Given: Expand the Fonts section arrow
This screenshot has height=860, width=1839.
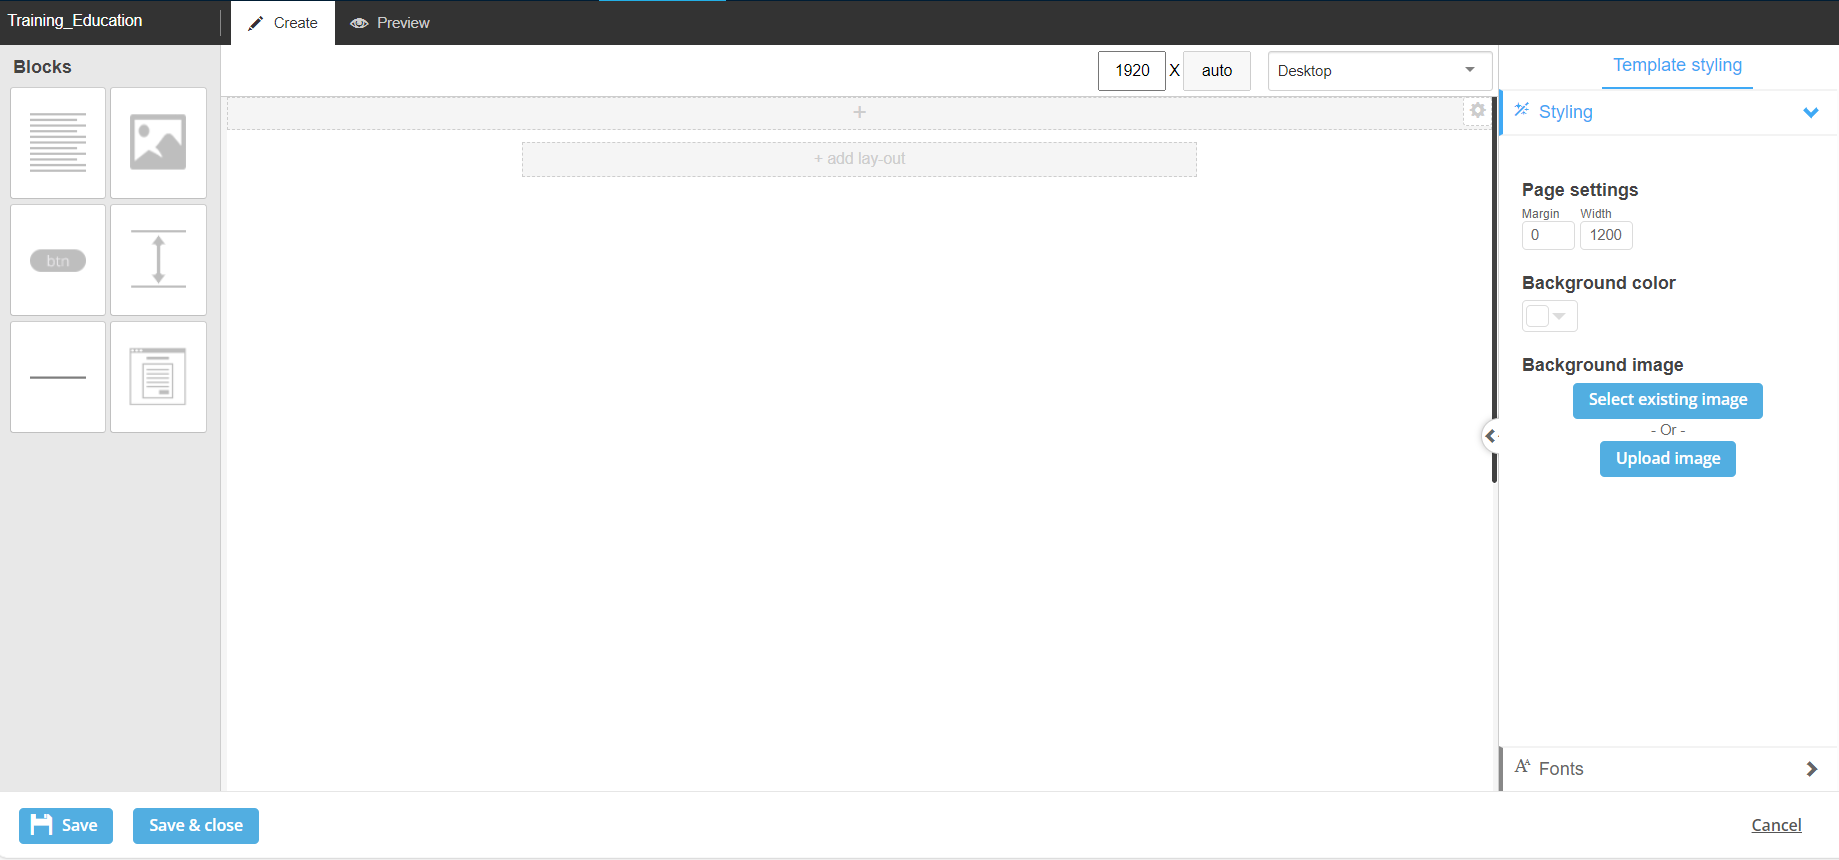Looking at the screenshot, I should pos(1811,769).
